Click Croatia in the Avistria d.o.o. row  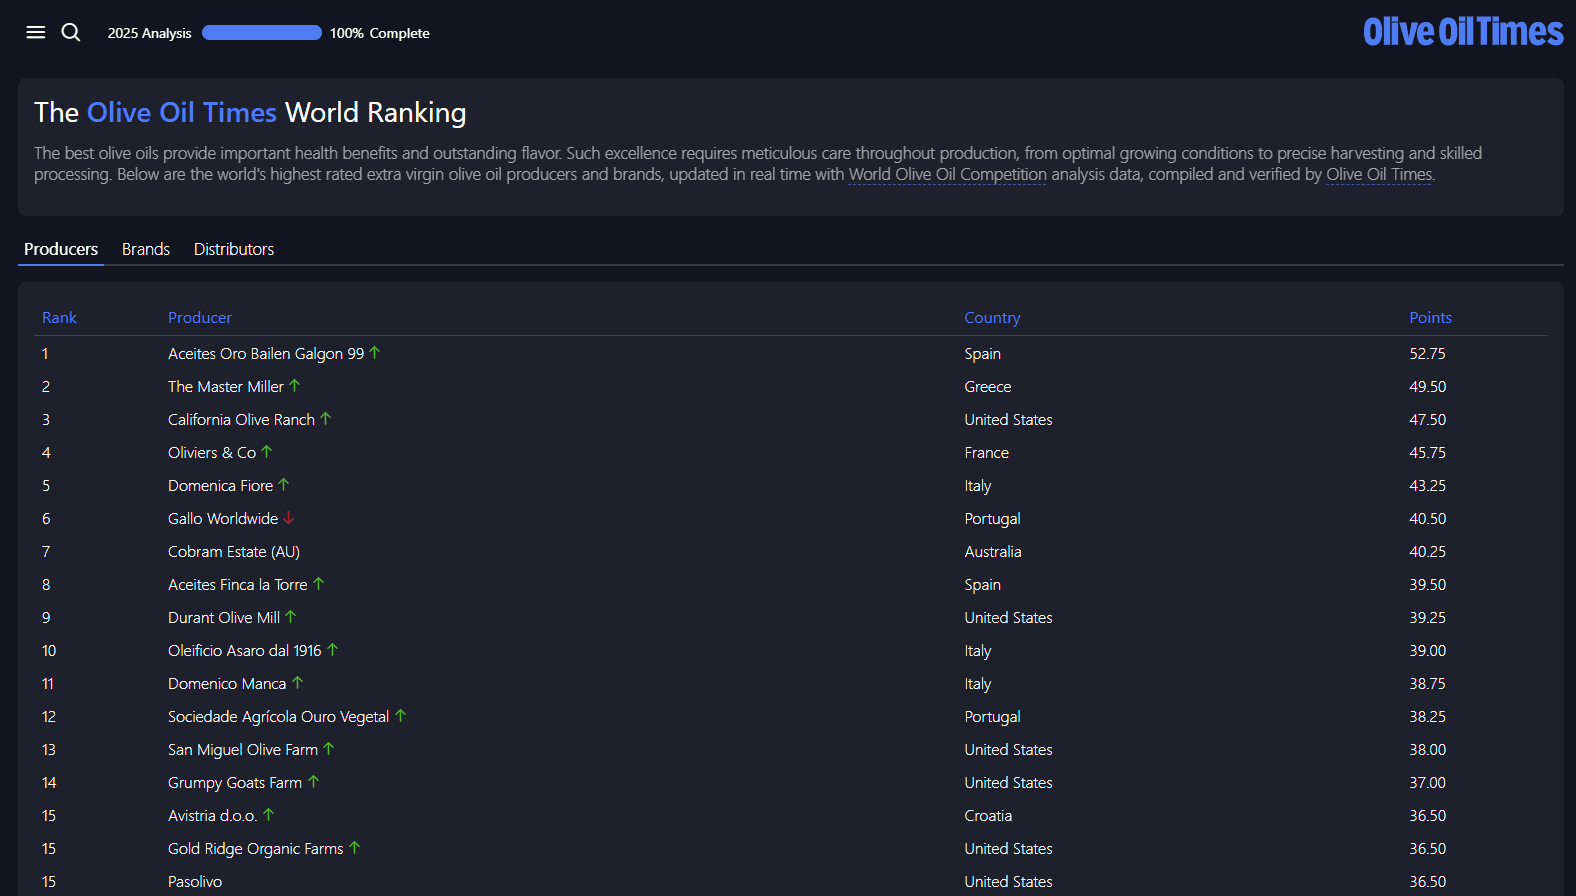coord(988,816)
